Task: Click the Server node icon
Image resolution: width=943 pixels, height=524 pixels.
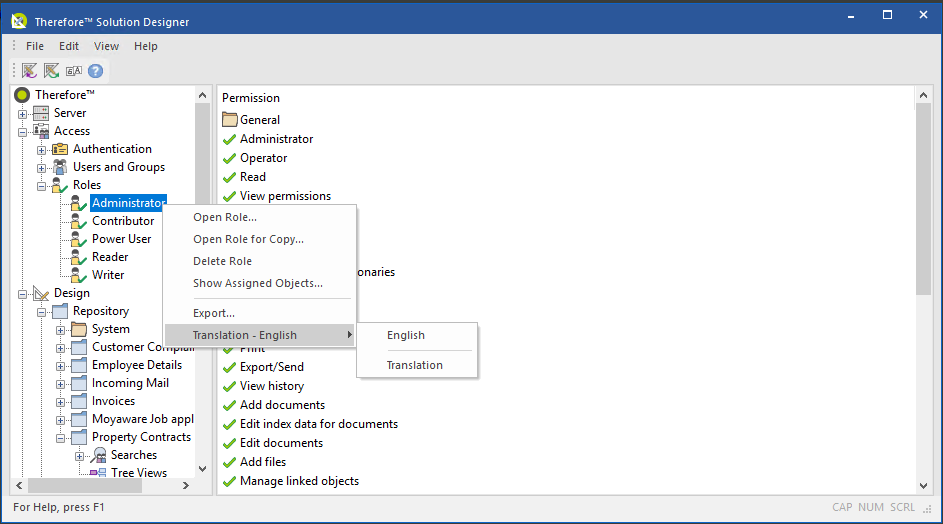Action: [41, 113]
